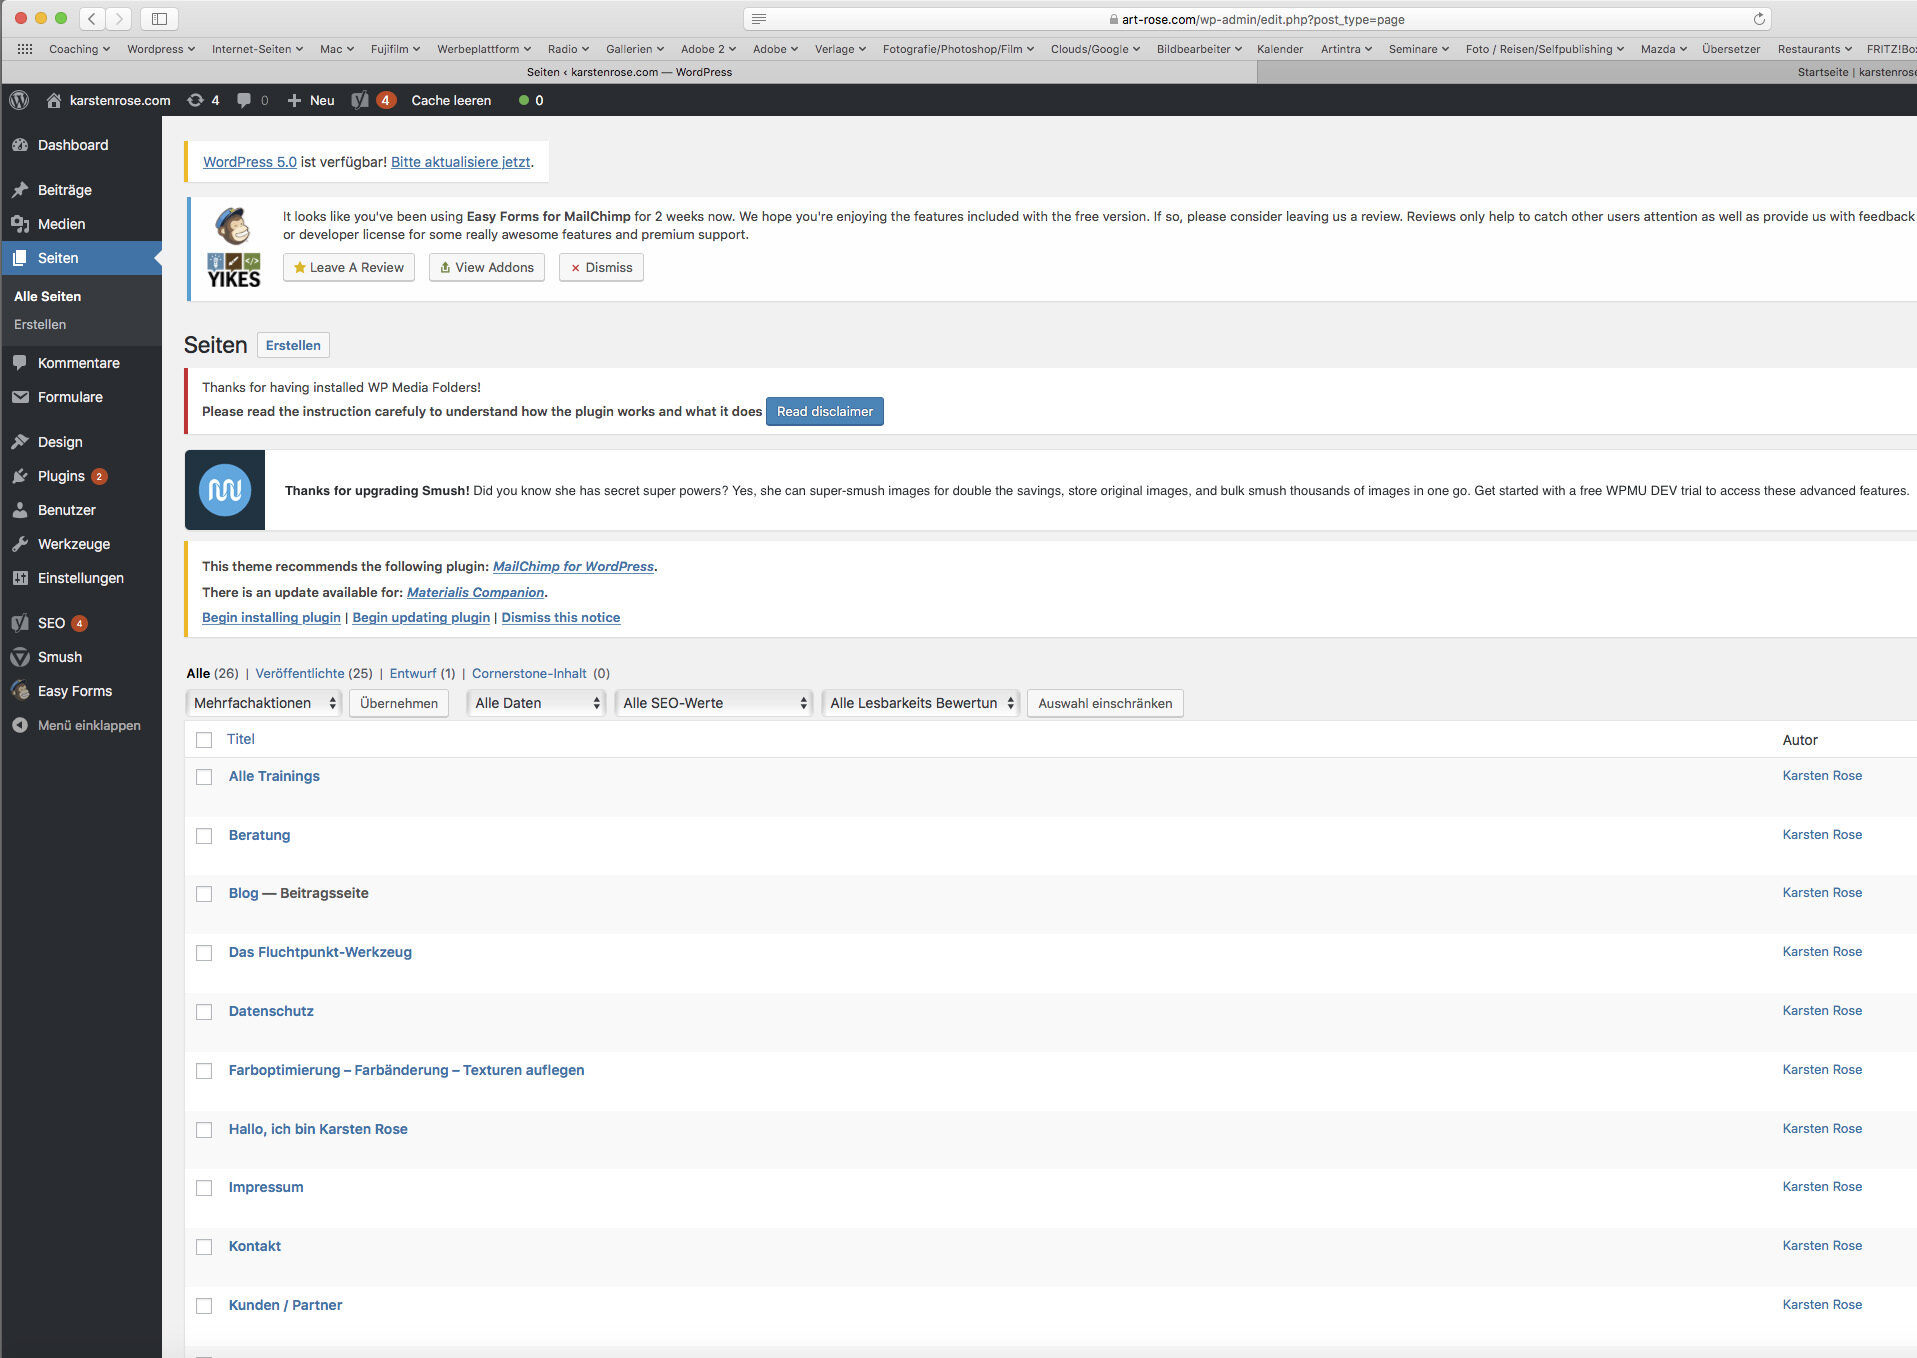Click the green status dot indicator
The width and height of the screenshot is (1917, 1358).
(x=523, y=100)
